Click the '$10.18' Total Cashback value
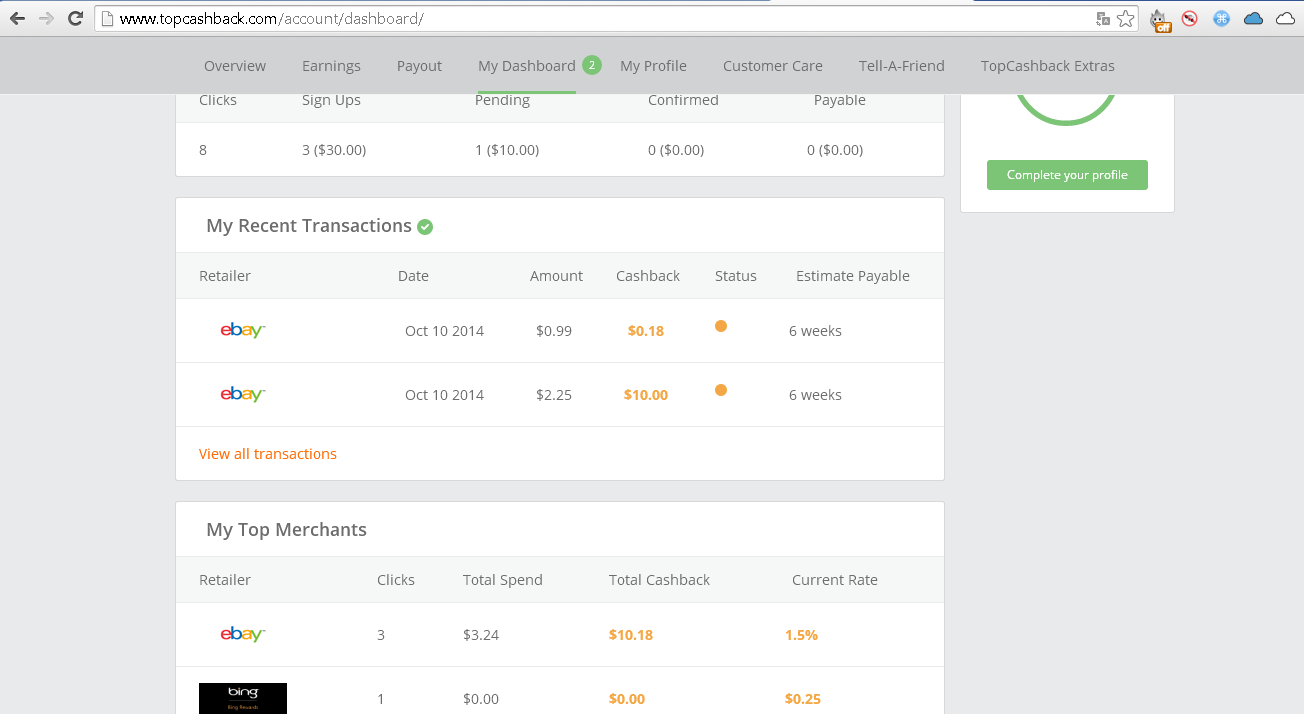Screen dimensions: 1304x714 [631, 635]
